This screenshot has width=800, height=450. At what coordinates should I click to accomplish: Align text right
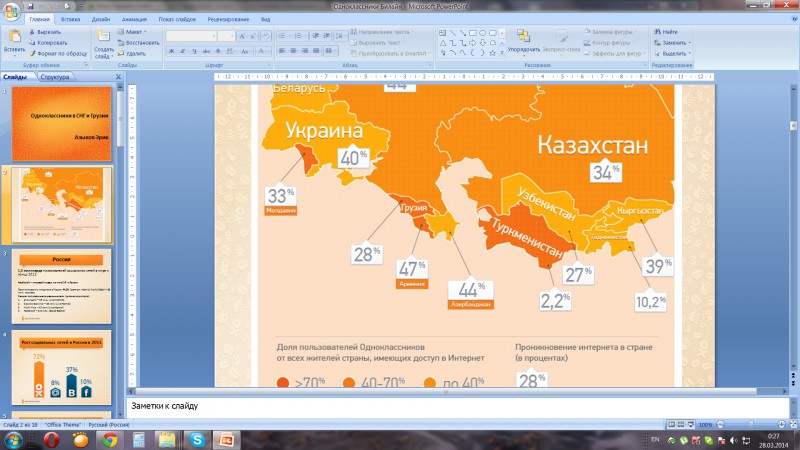click(x=305, y=51)
